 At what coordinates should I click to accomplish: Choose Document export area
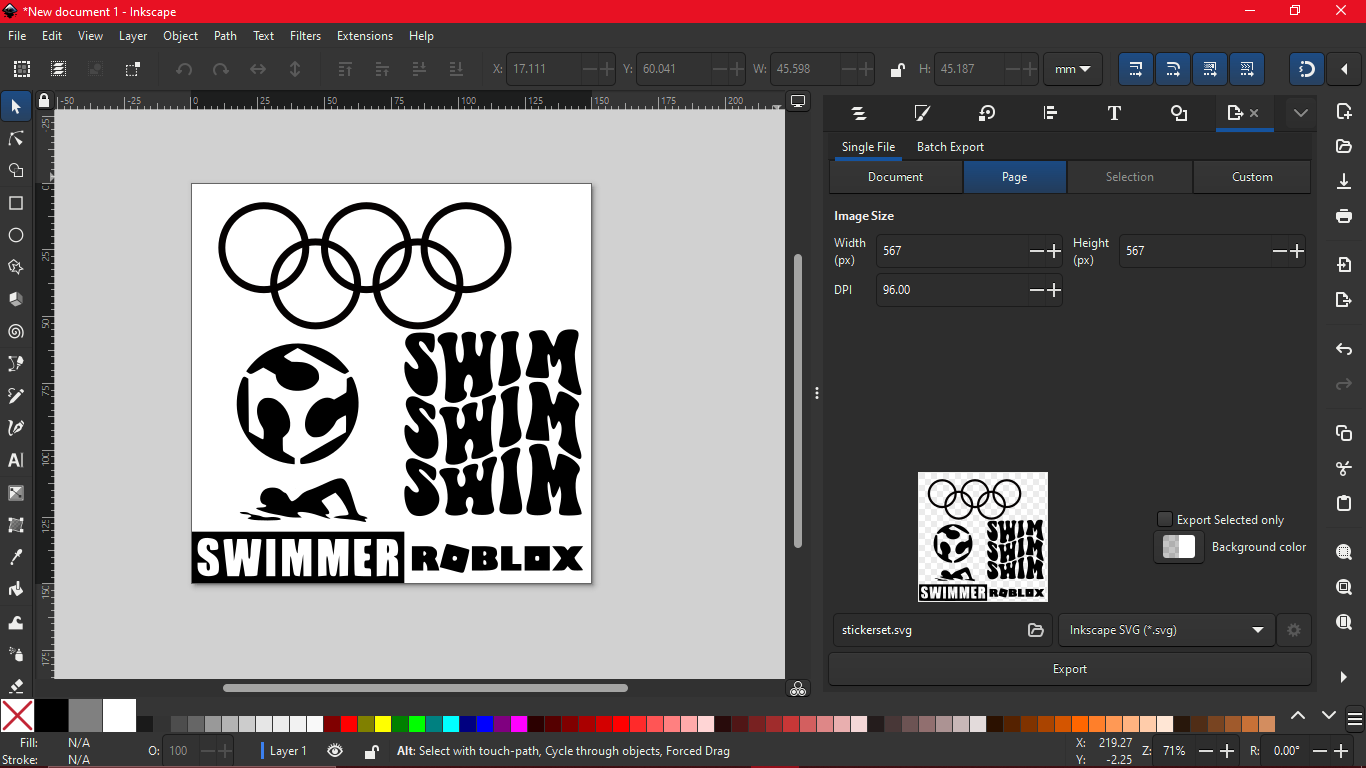pyautogui.click(x=895, y=177)
